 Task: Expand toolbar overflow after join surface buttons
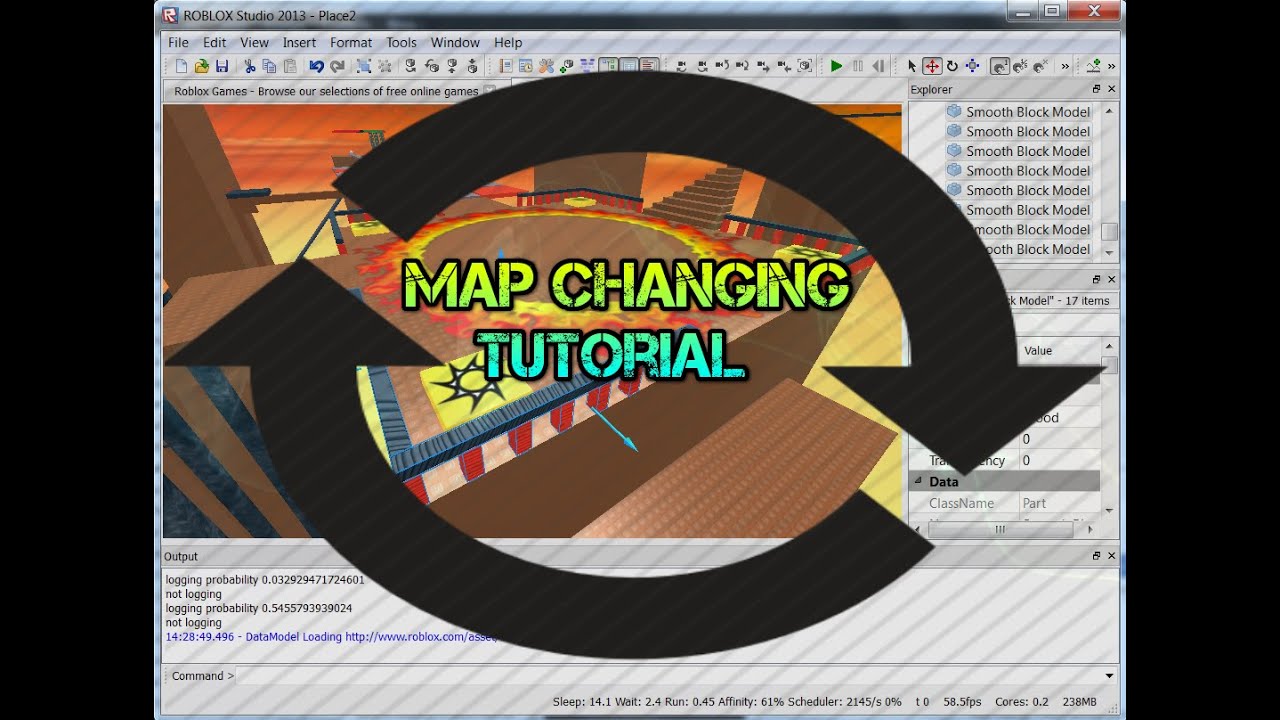(x=1065, y=66)
